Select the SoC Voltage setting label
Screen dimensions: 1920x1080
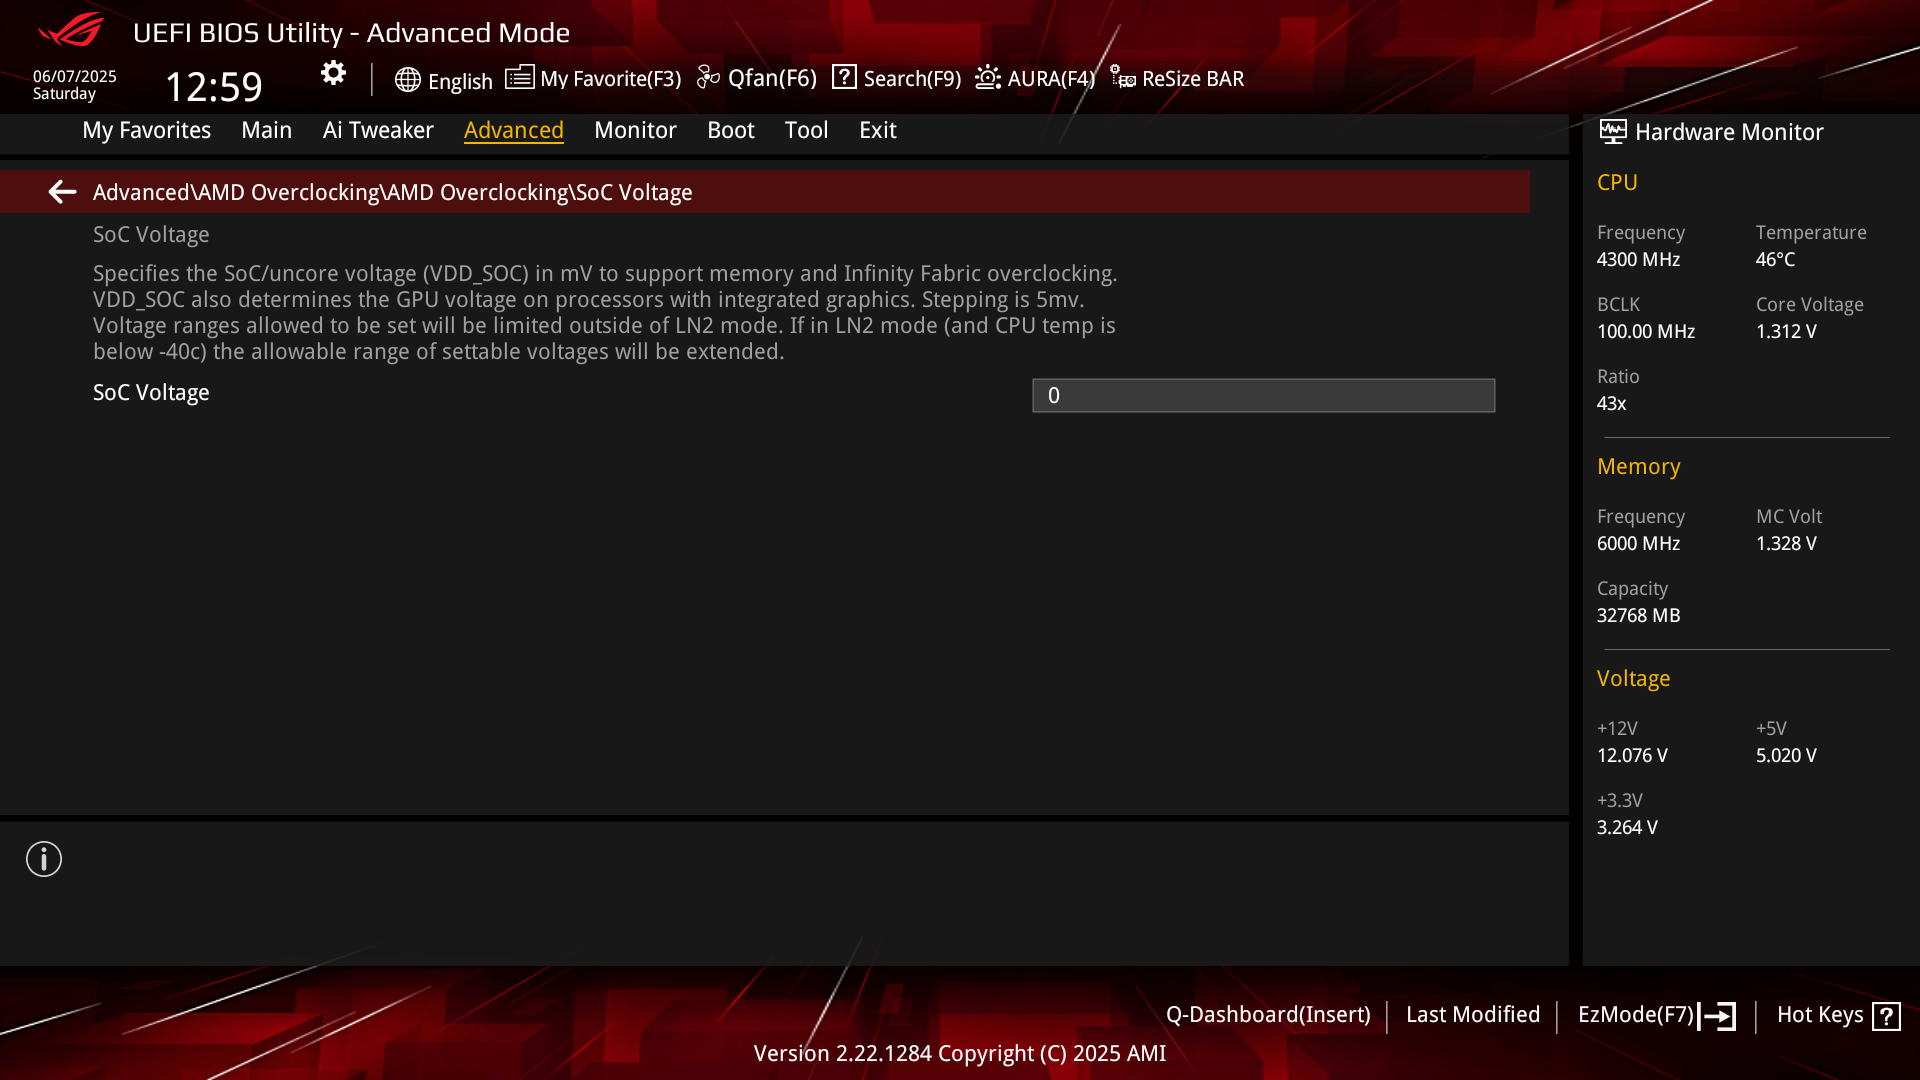click(151, 393)
